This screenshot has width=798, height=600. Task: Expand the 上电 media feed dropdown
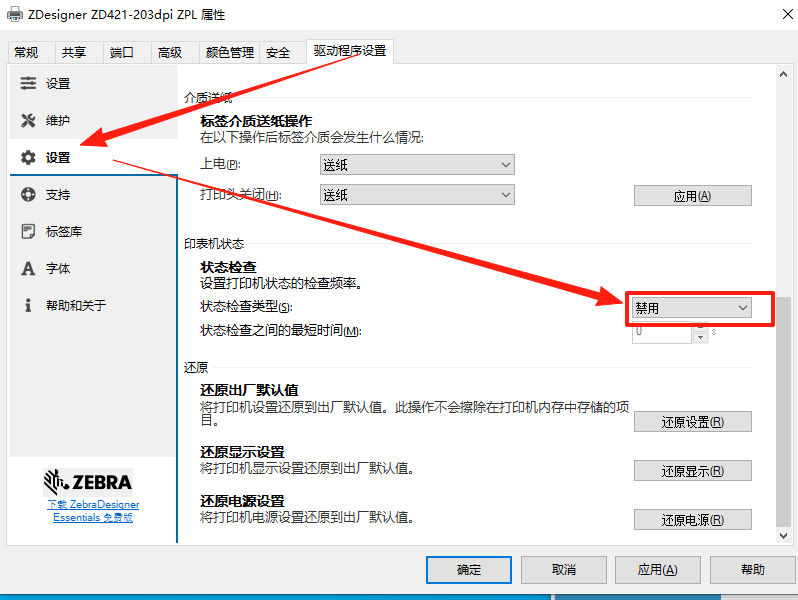[x=416, y=165]
